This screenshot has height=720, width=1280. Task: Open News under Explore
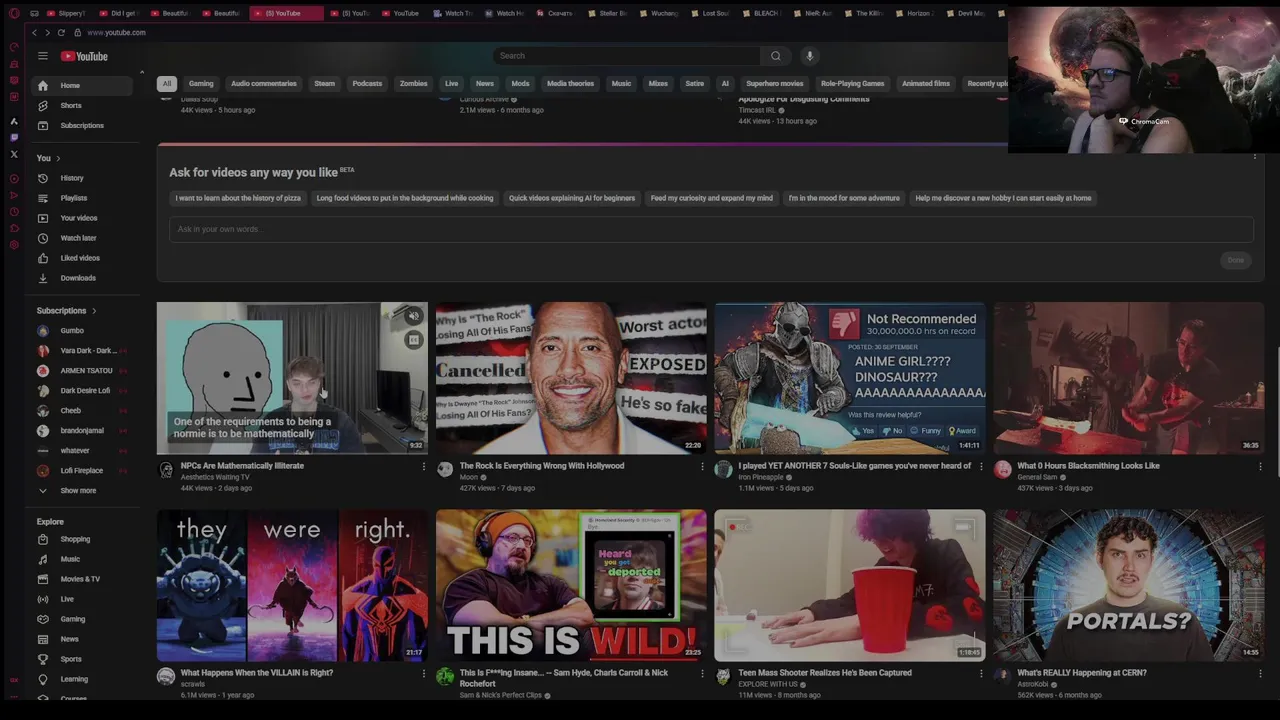[x=81, y=639]
